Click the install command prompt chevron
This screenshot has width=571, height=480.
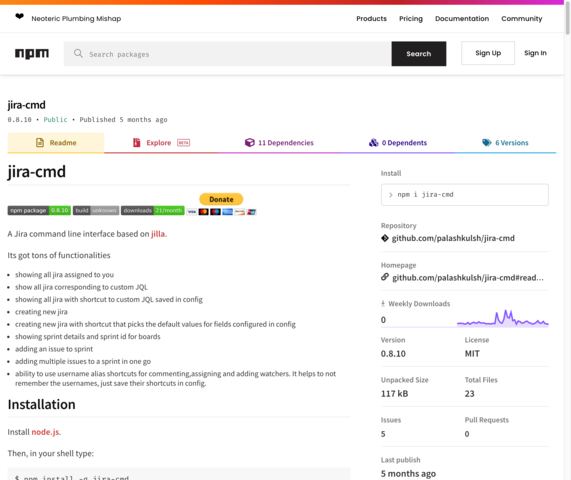coord(390,195)
